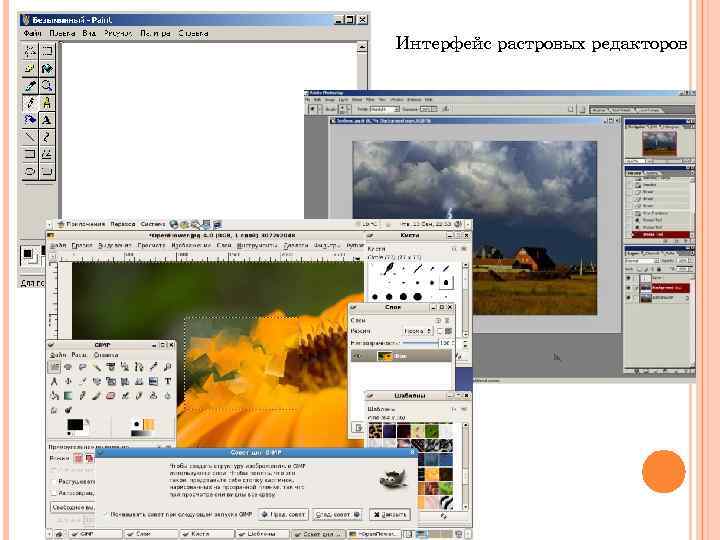The image size is (720, 540).
Task: Toggle keep-transparency checkbox in GIMP Слои dialog
Action: (440, 331)
